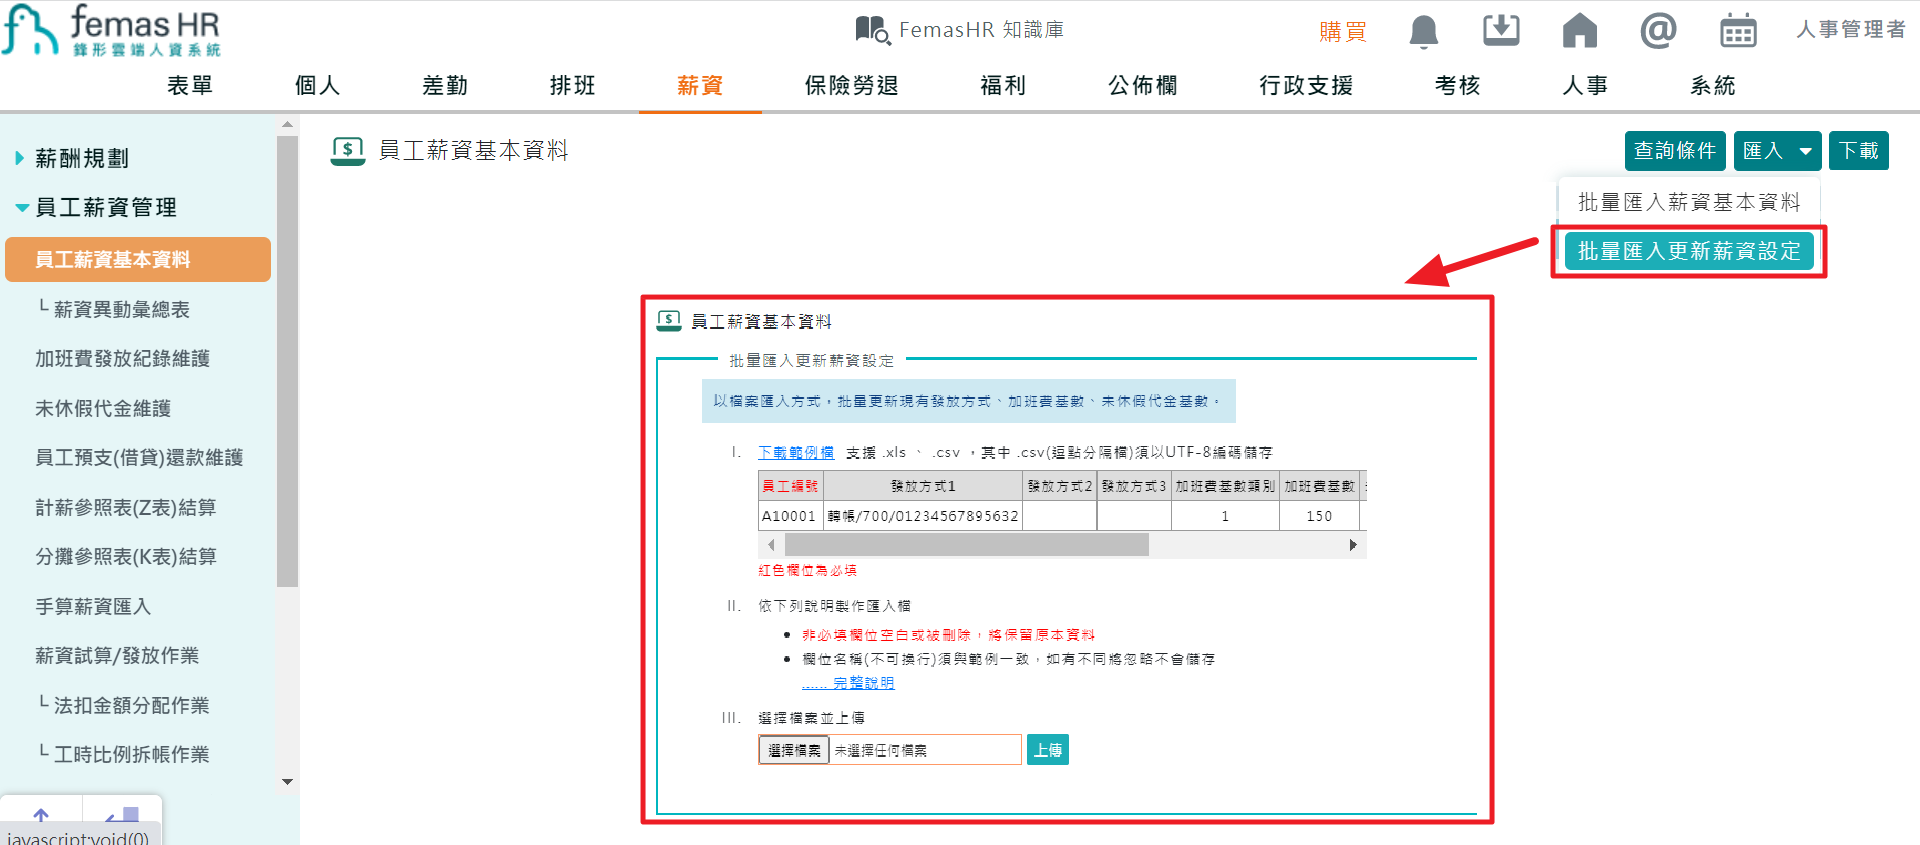
Task: Click the 下載 button
Action: coord(1859,151)
